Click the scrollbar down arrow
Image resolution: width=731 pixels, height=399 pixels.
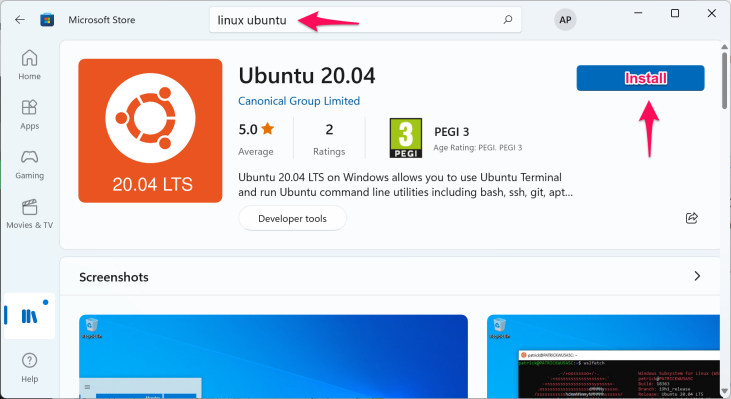724,392
